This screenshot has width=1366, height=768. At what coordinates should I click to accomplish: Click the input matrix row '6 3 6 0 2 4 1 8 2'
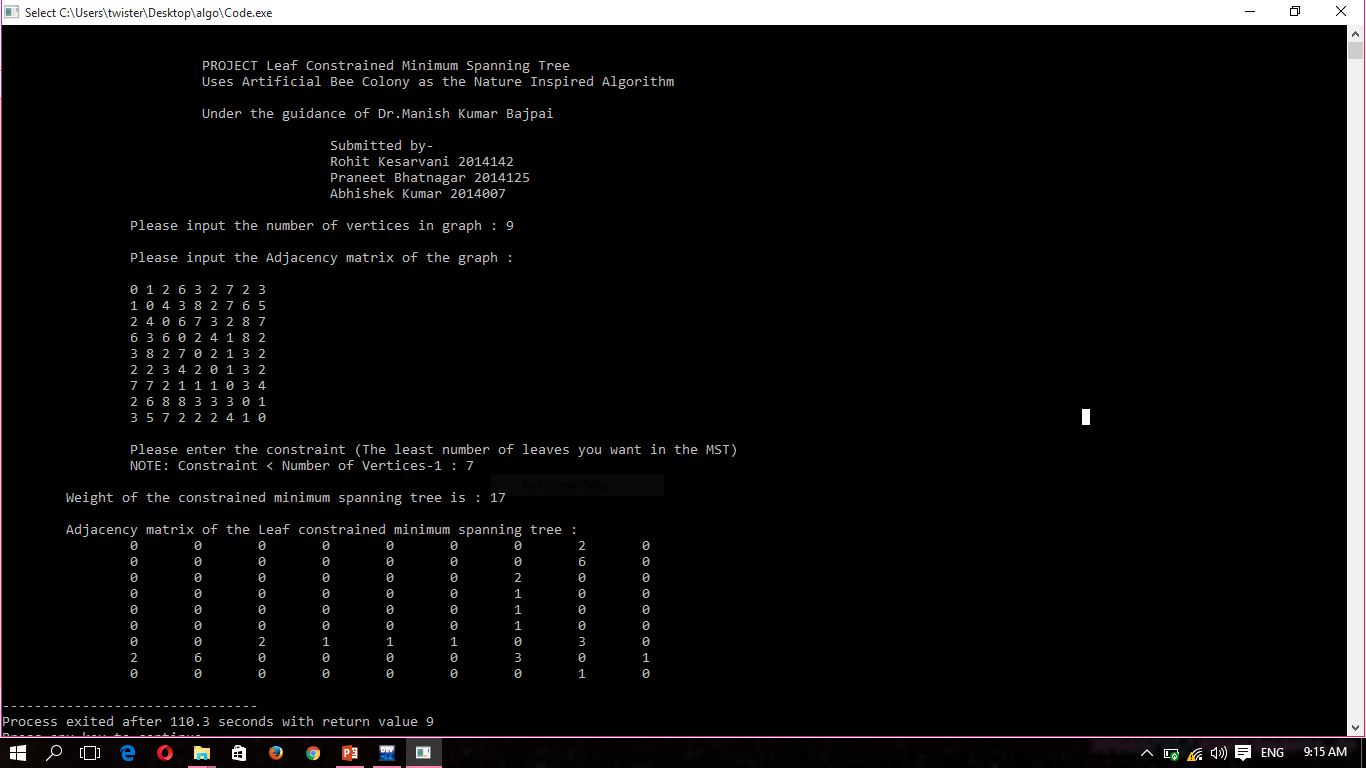coord(198,337)
